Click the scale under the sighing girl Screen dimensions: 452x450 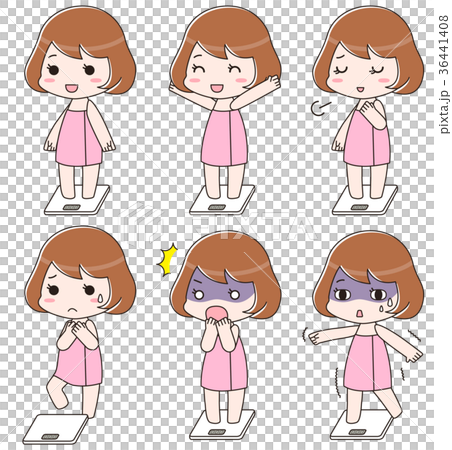365,200
